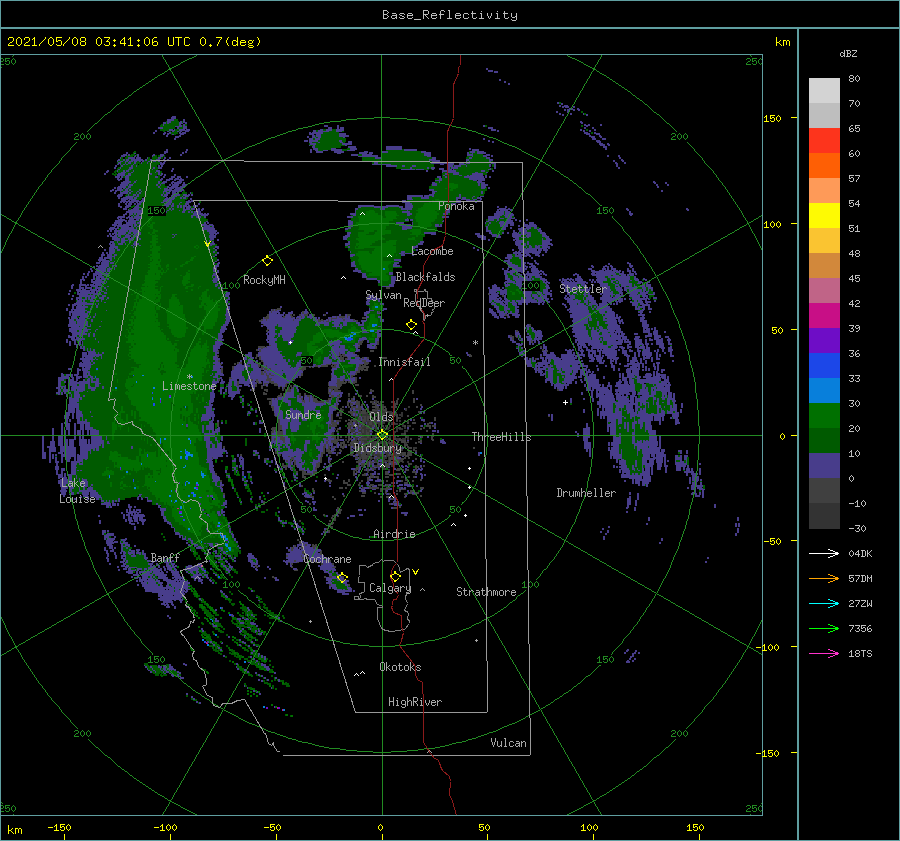
Task: Pick the magenta swatch between 42 and 39
Action: [x=824, y=316]
